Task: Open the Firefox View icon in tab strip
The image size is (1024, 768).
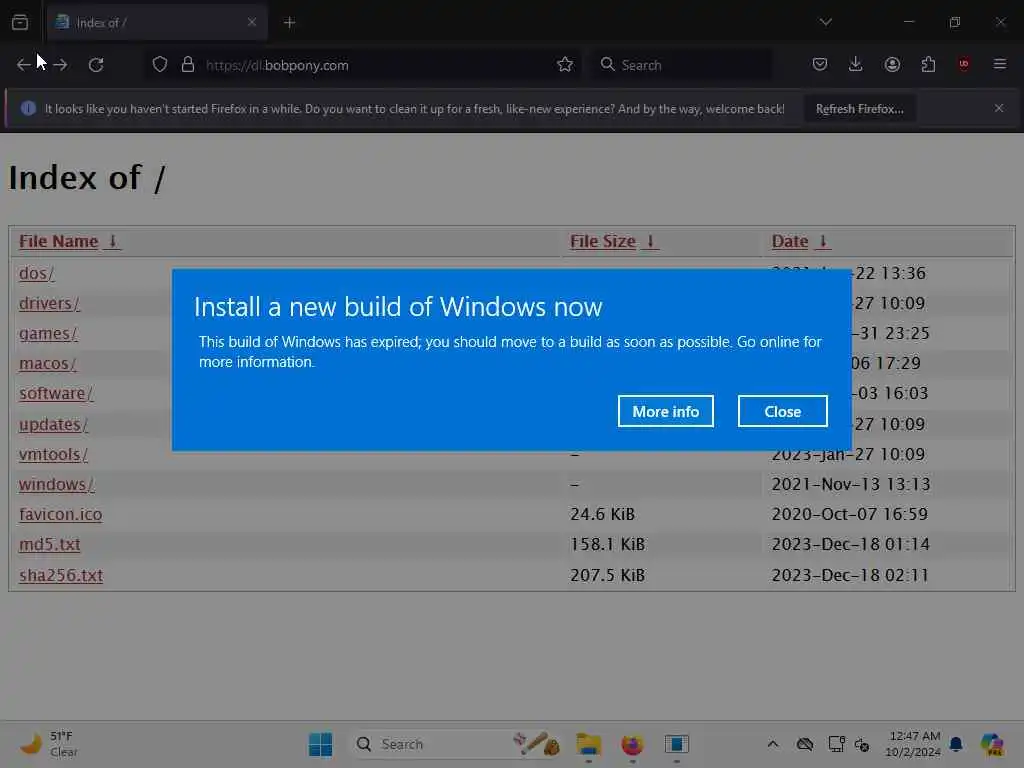Action: [x=20, y=22]
